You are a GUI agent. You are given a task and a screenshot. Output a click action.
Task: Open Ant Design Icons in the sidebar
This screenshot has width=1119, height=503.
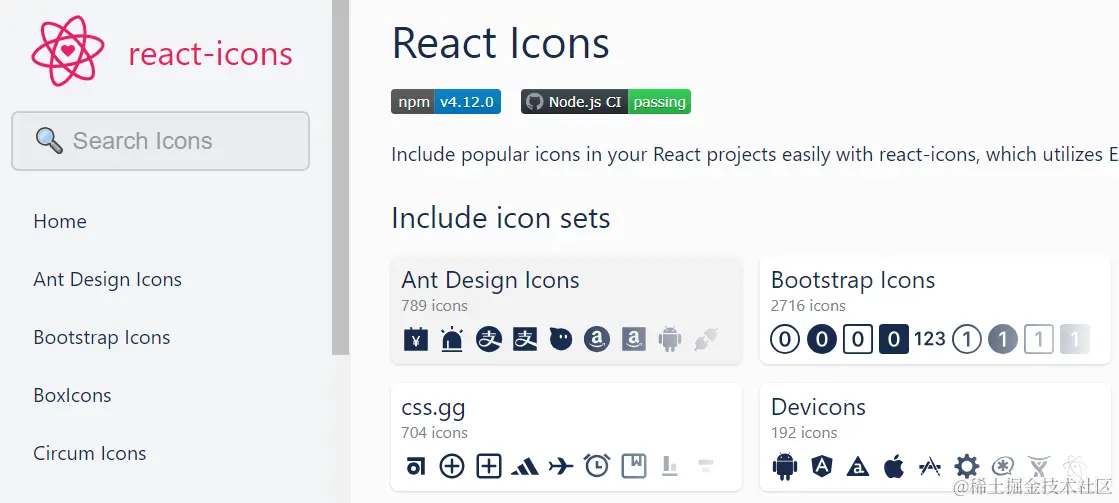(108, 279)
